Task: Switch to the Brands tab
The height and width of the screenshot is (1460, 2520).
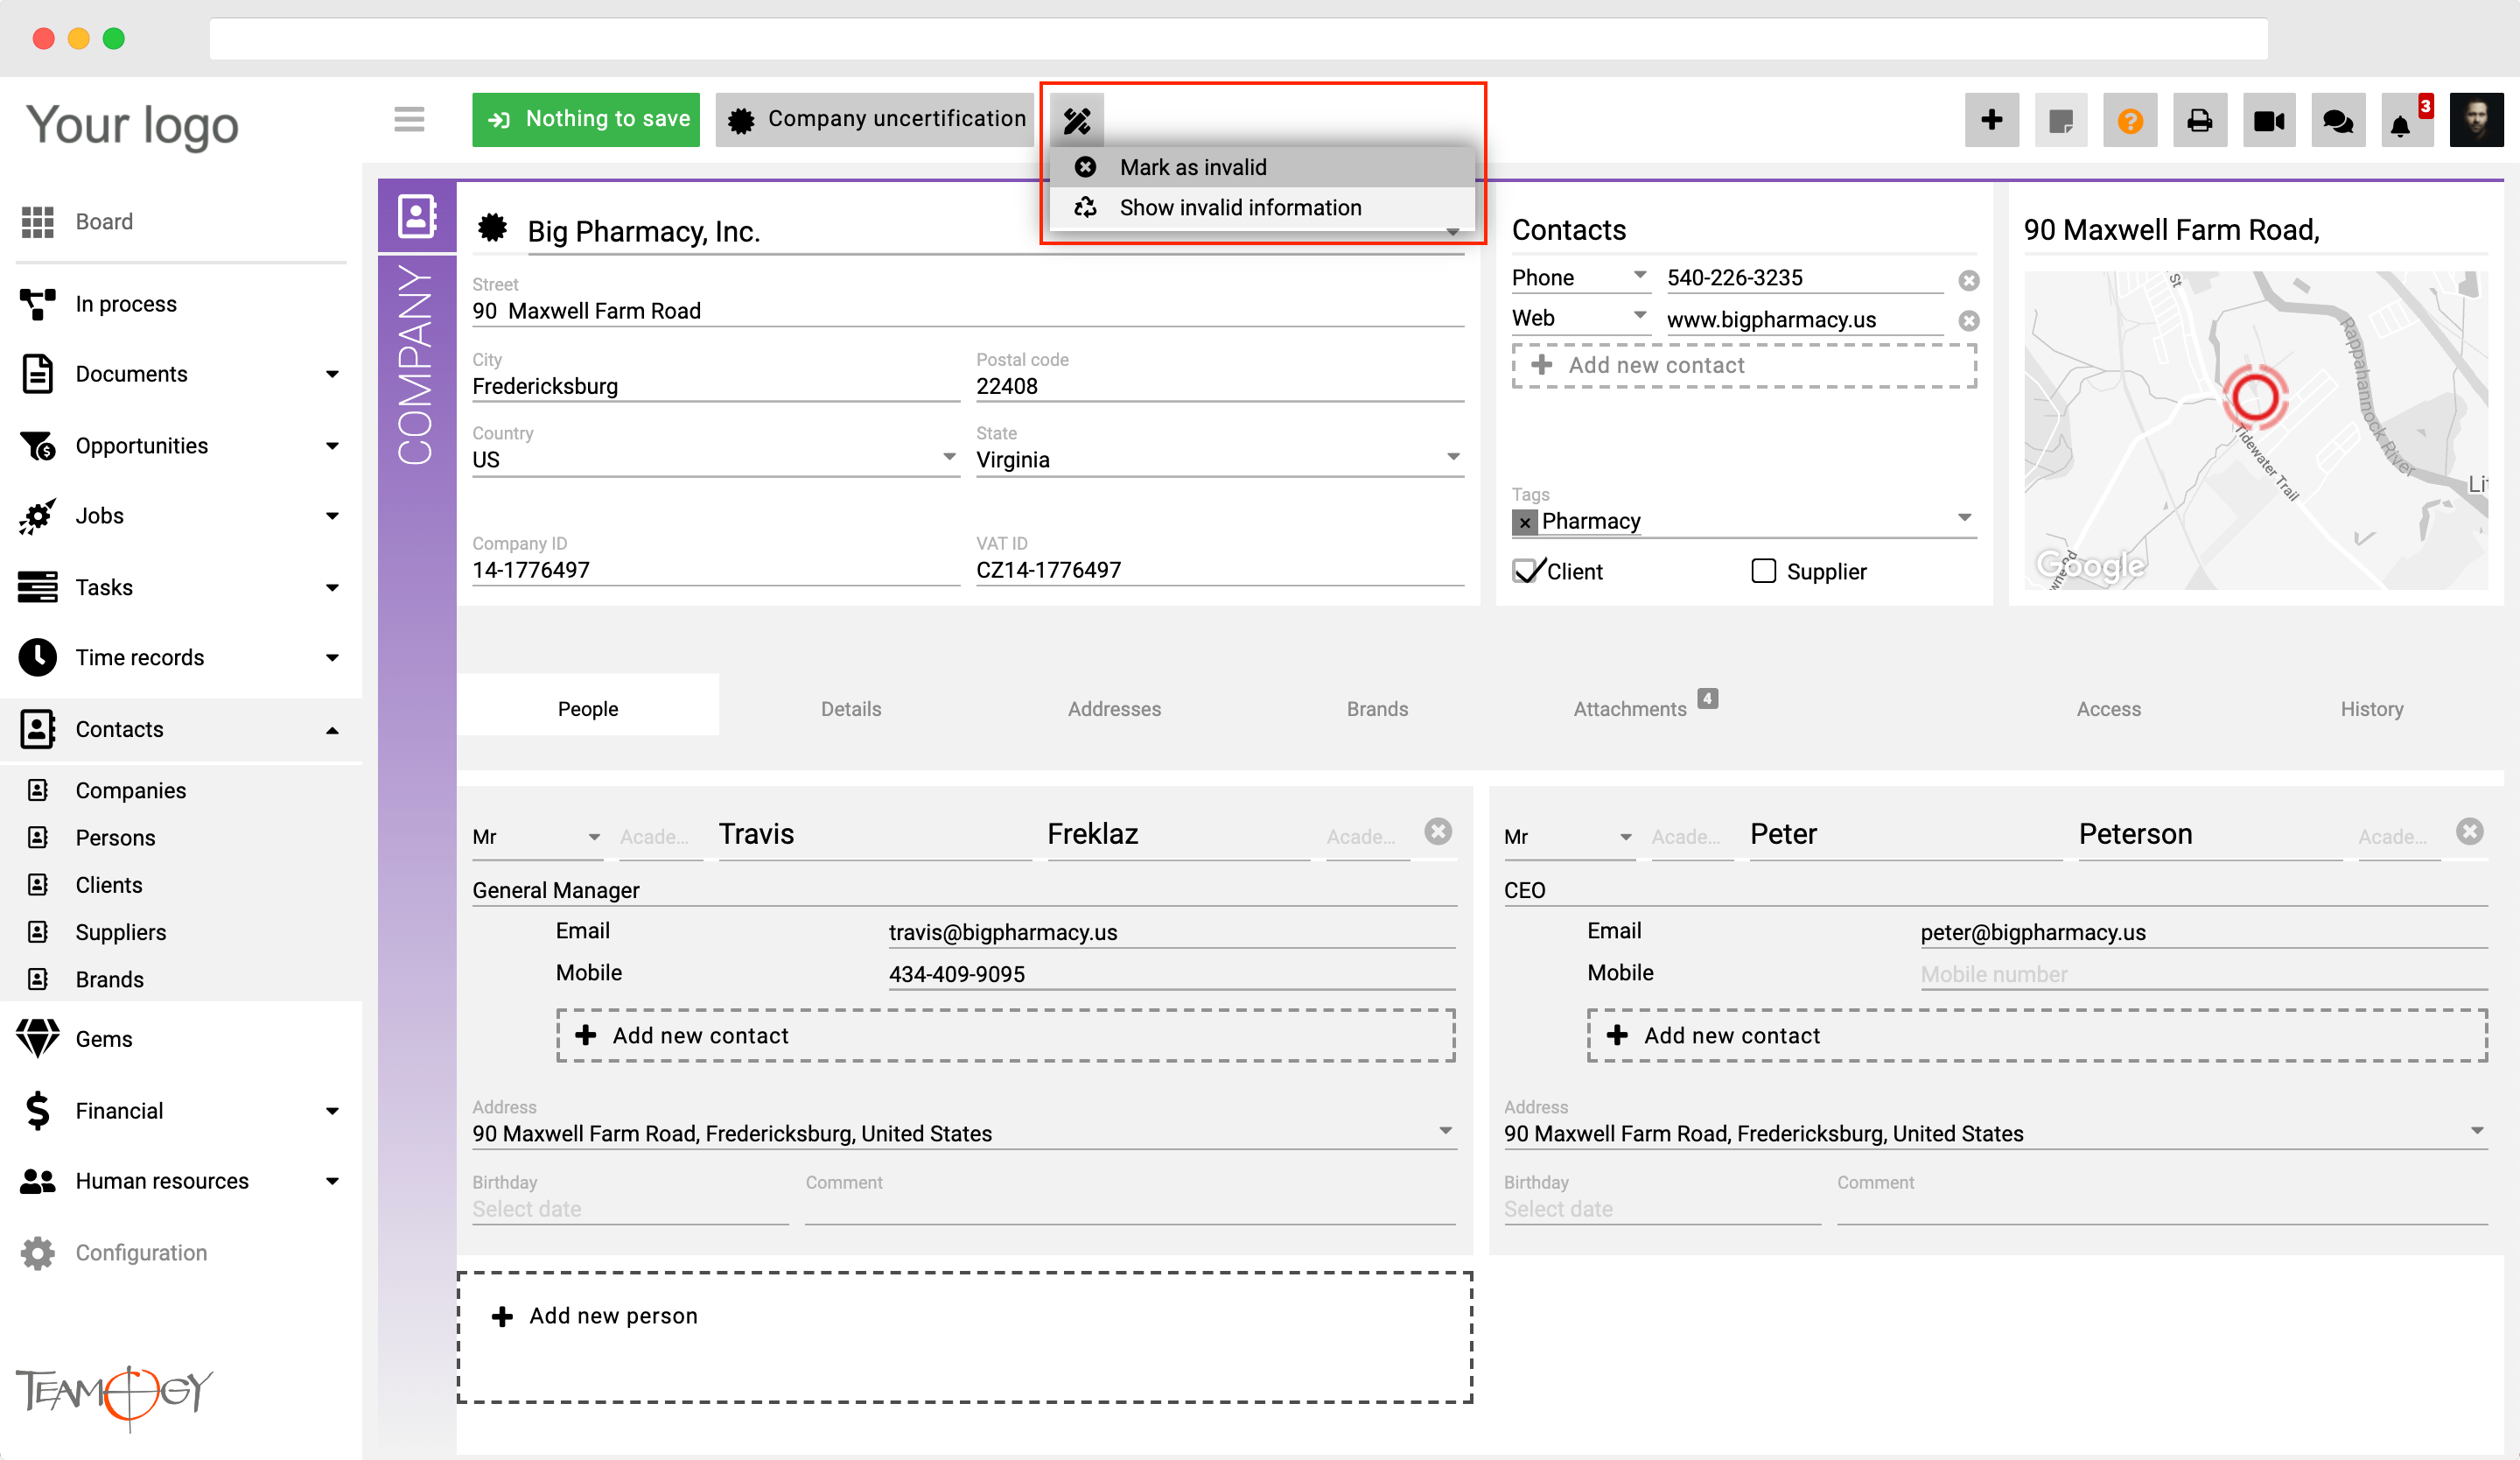Action: (x=1377, y=708)
